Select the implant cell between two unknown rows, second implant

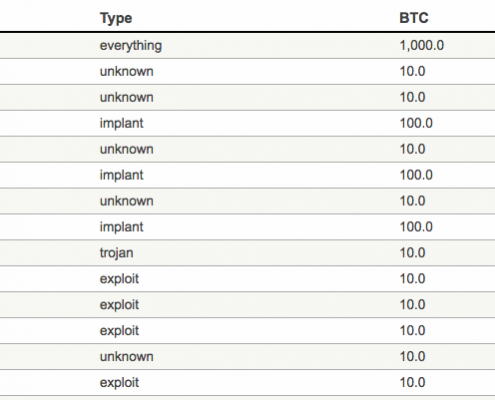tap(122, 175)
